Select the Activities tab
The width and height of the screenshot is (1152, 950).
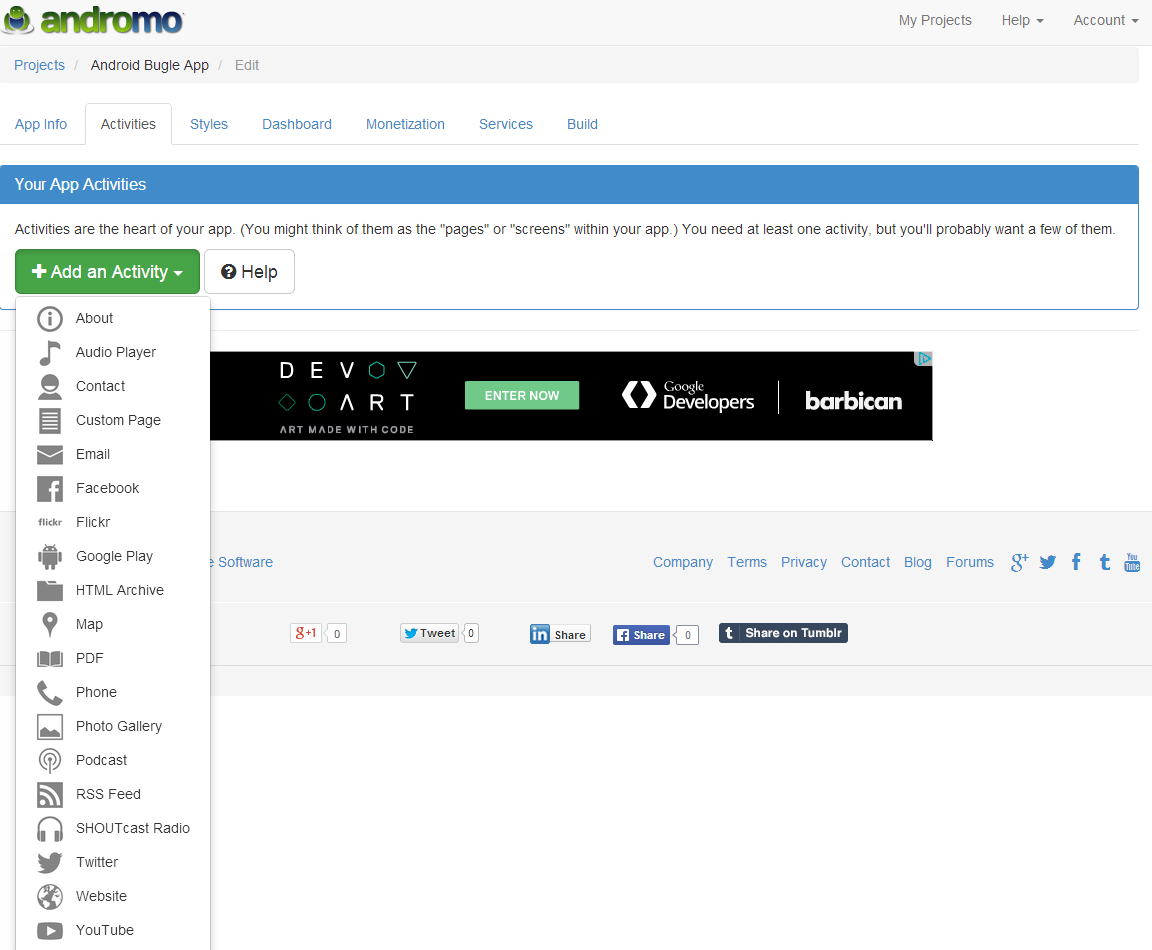[x=129, y=124]
